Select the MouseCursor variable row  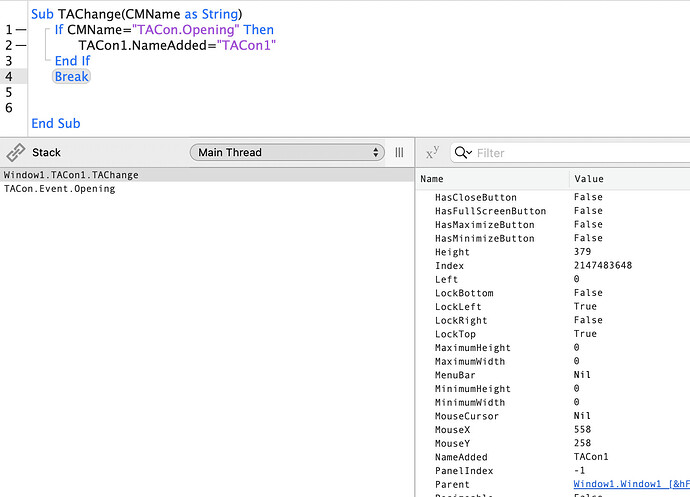[x=553, y=416]
